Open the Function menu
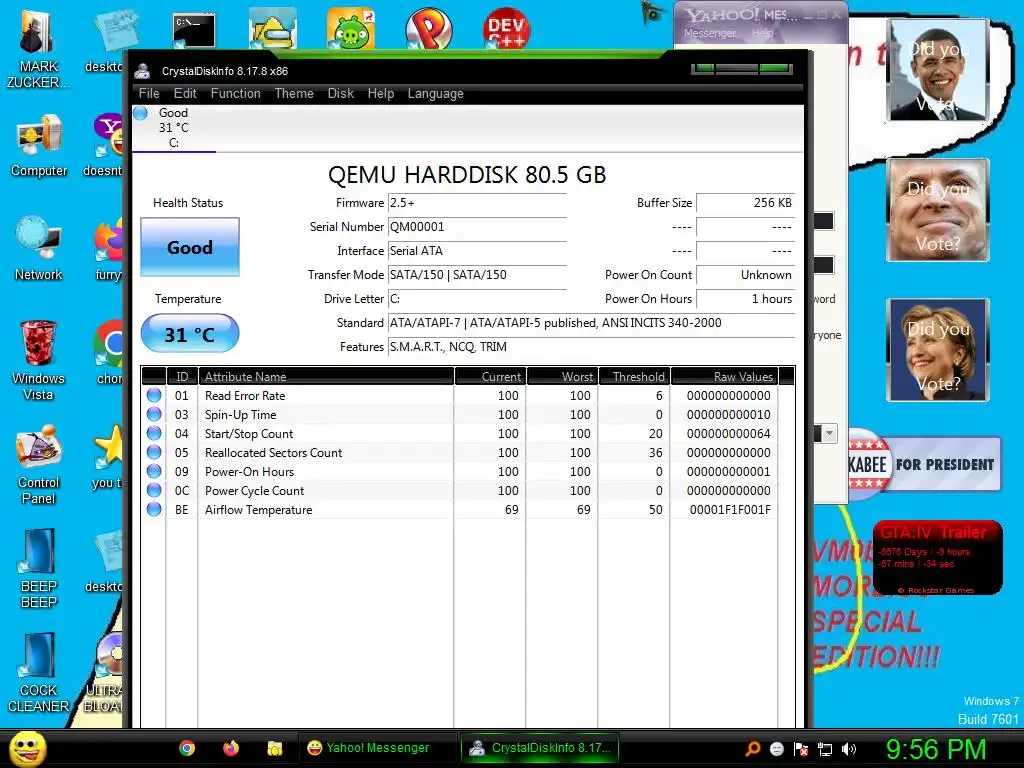 point(235,93)
